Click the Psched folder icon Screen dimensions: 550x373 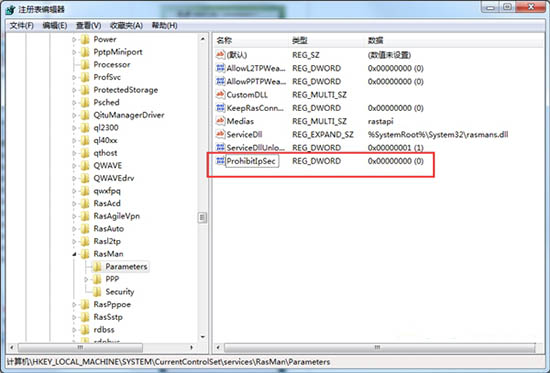click(85, 102)
